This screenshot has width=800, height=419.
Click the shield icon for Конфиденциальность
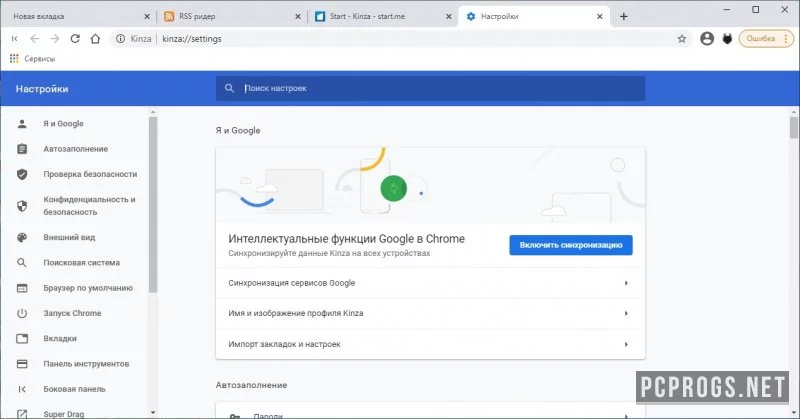tap(22, 206)
